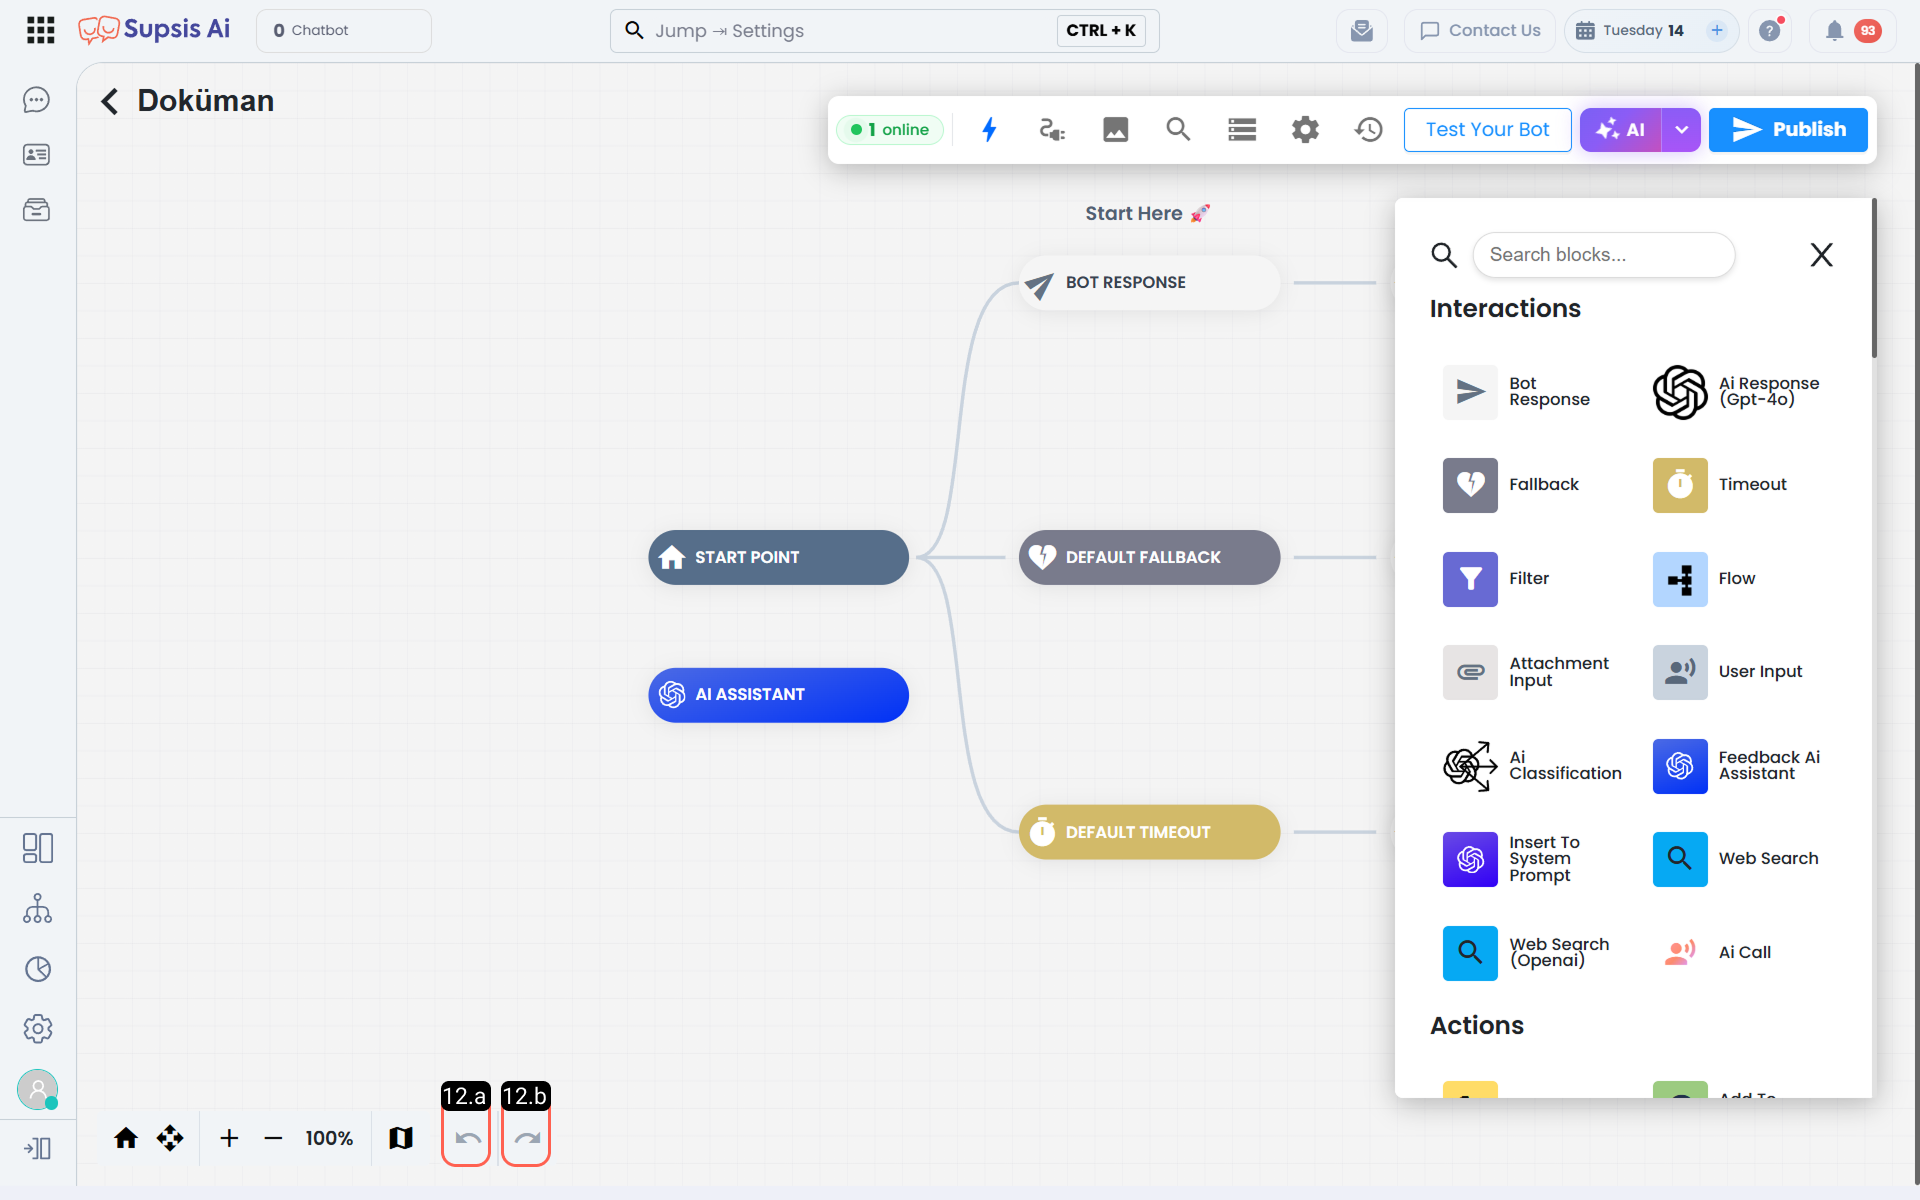Select the DEFAULT FALLBACK node
This screenshot has height=1200, width=1920.
pos(1150,557)
